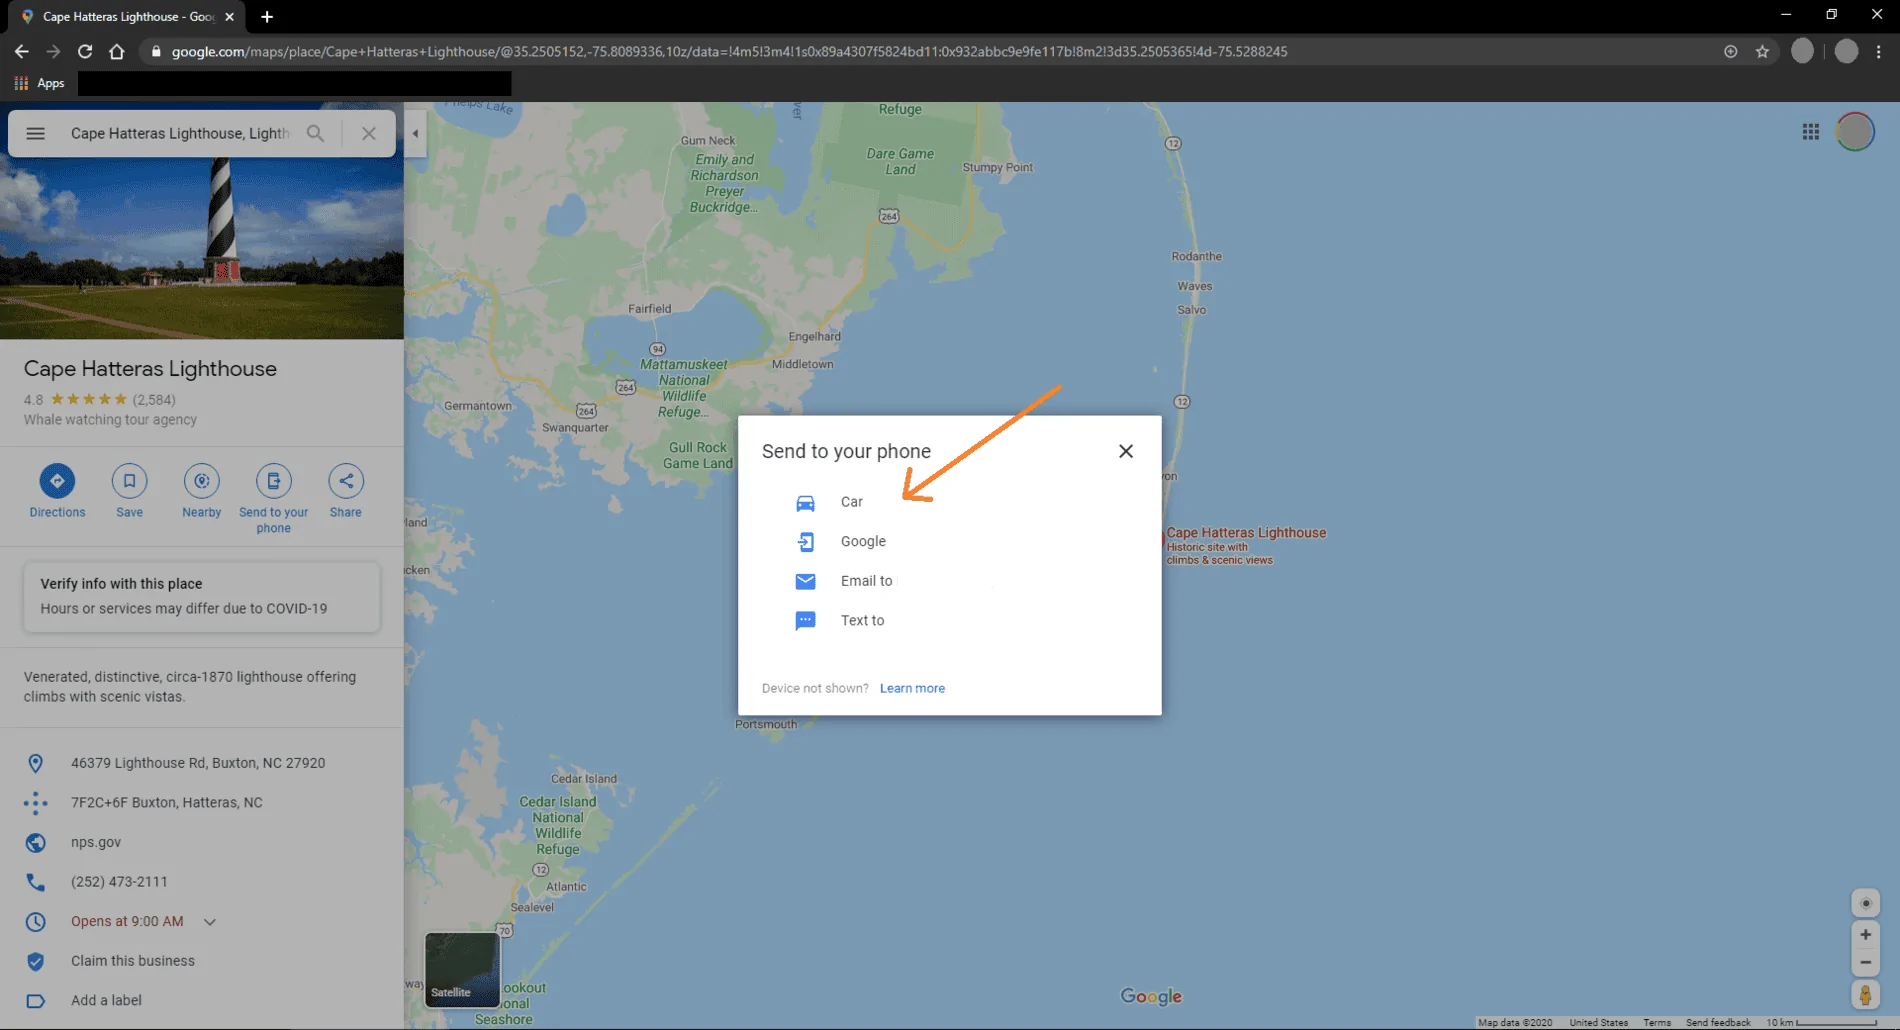The height and width of the screenshot is (1030, 1900).
Task: Reload the current page
Action: [85, 51]
